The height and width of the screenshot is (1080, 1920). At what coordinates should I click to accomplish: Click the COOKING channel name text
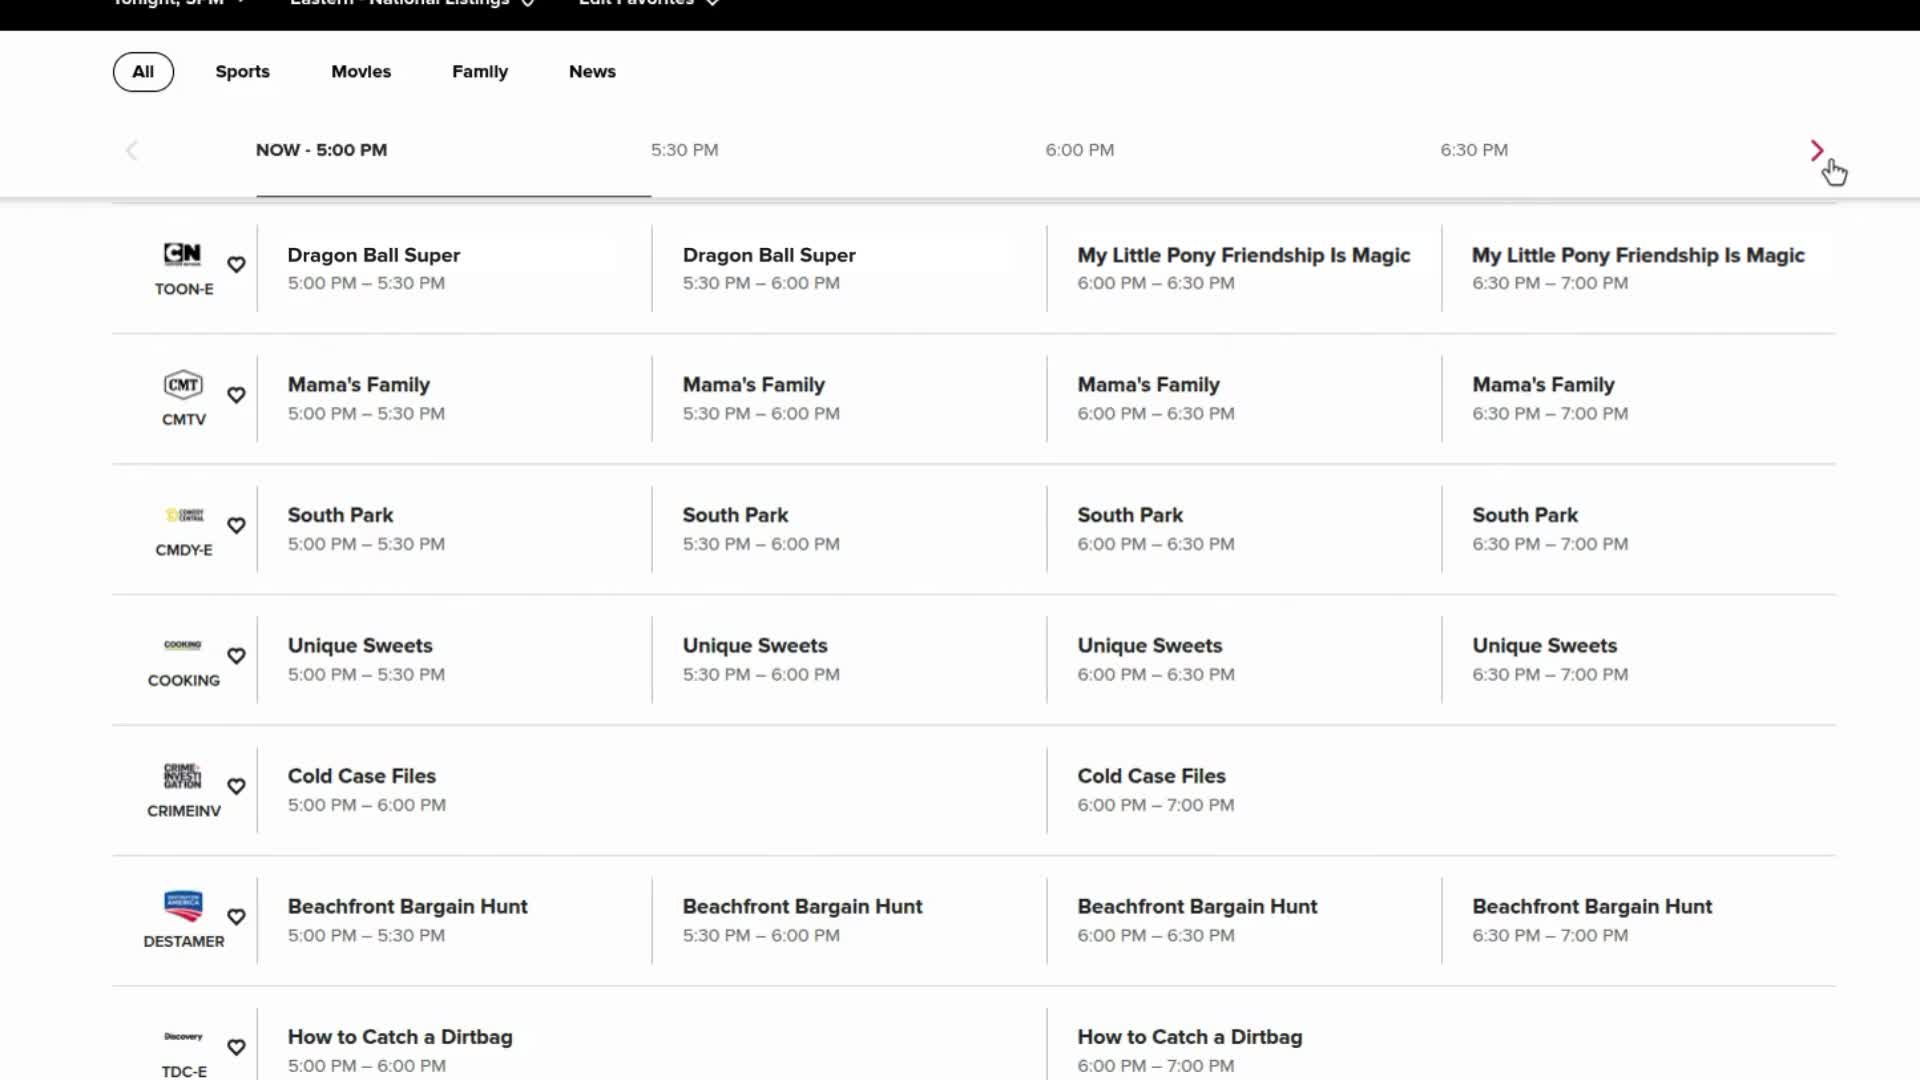(184, 680)
